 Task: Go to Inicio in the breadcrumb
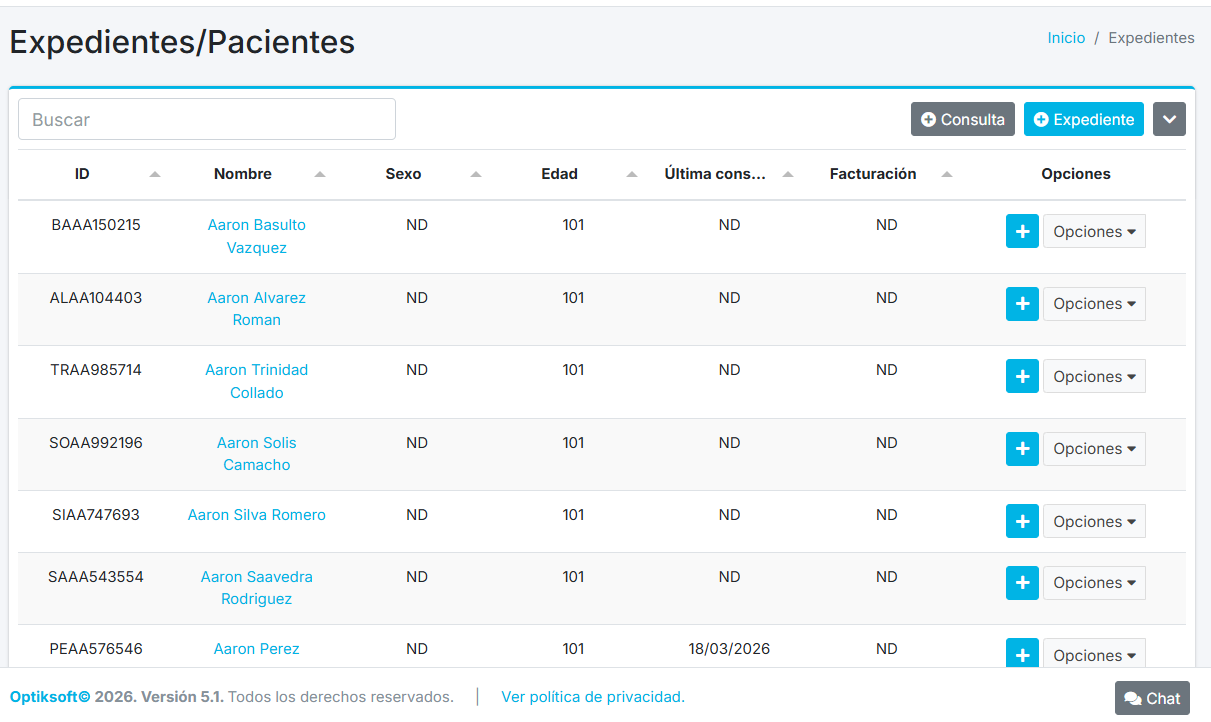[1066, 38]
